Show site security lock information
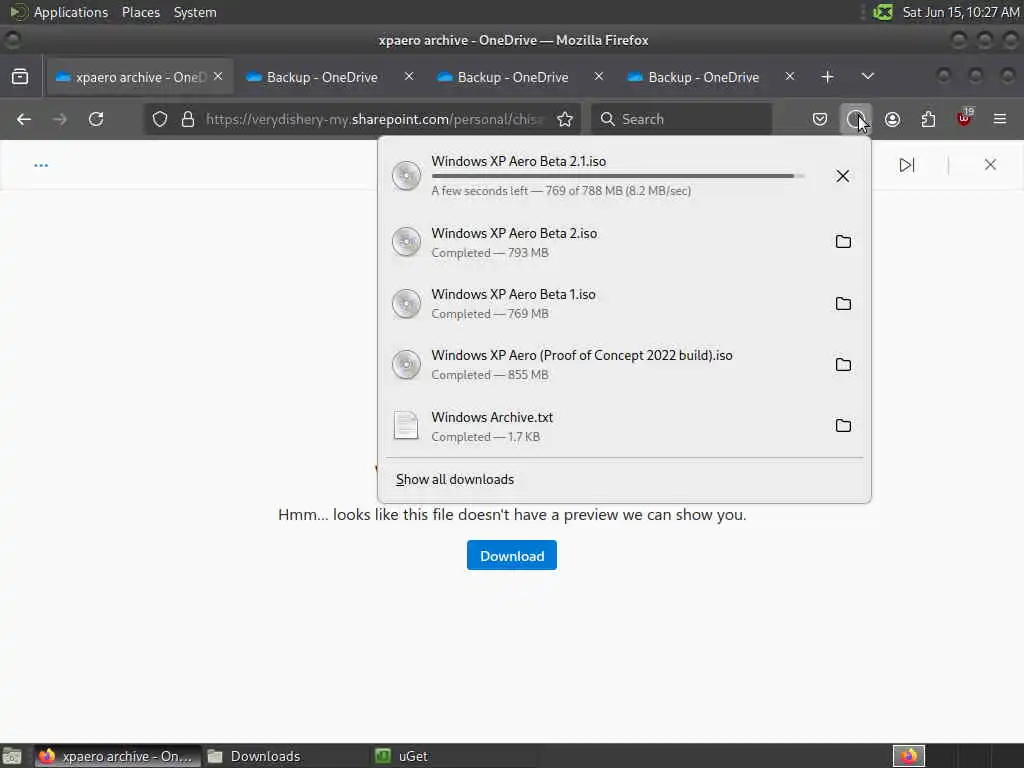 pyautogui.click(x=188, y=119)
